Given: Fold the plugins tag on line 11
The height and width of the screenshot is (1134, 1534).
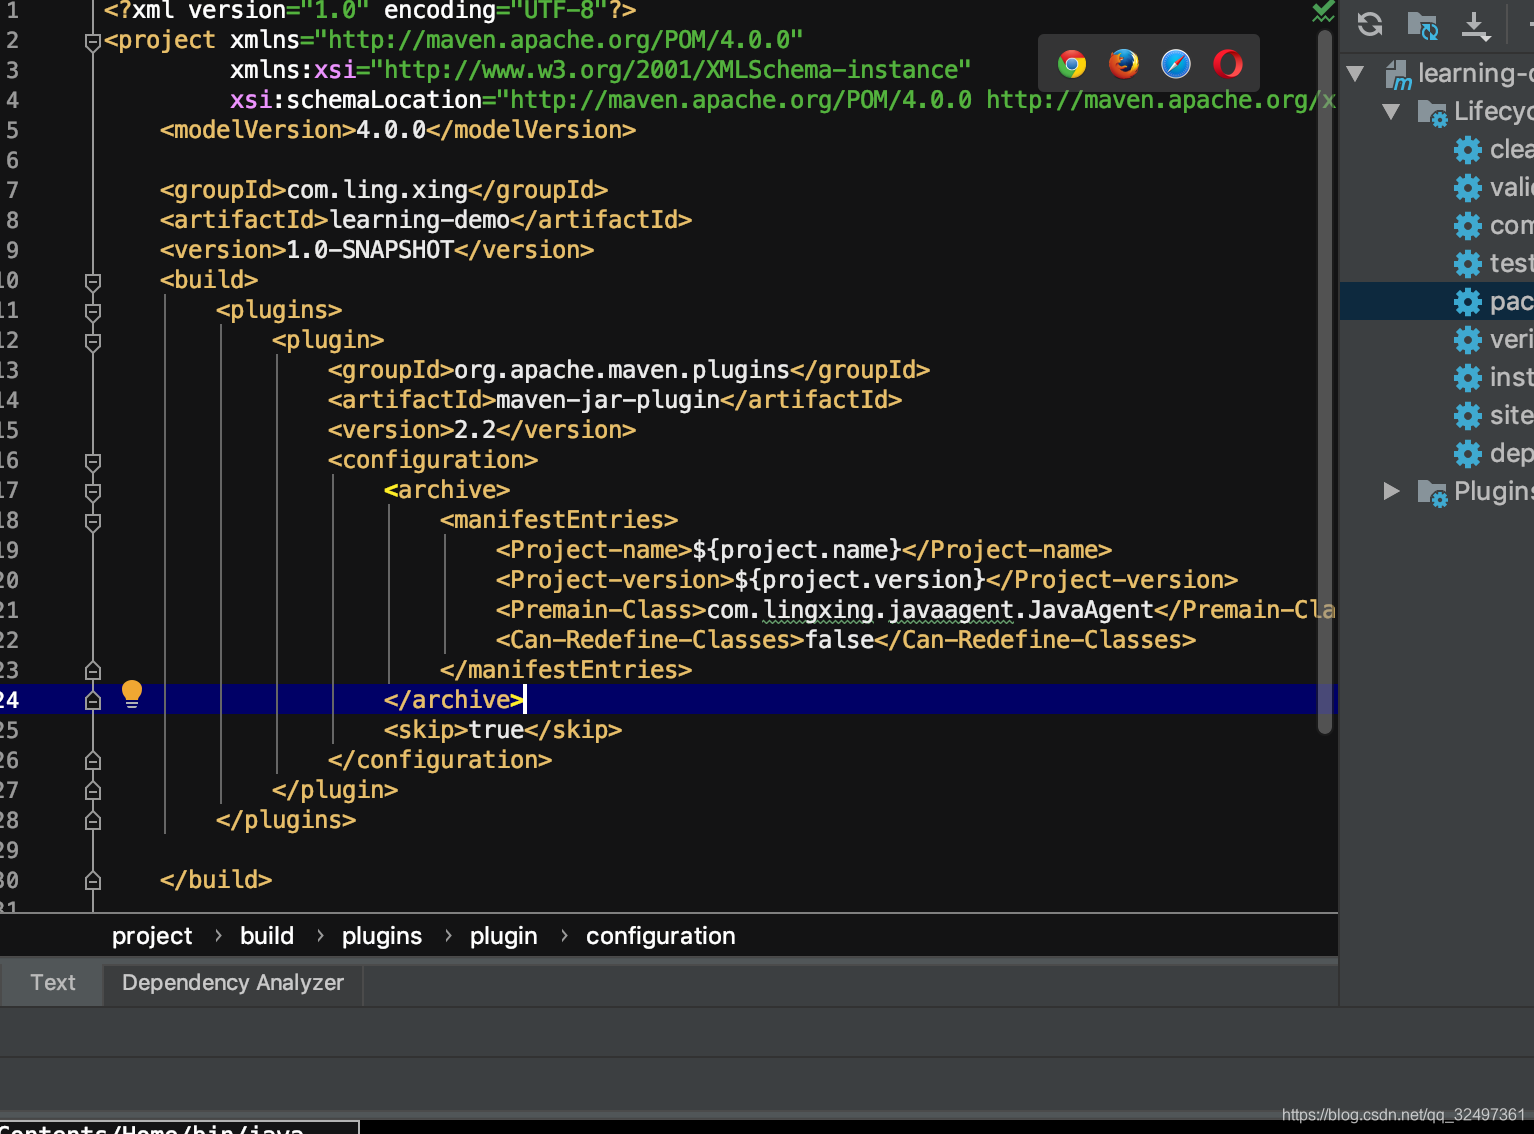Looking at the screenshot, I should (x=93, y=312).
